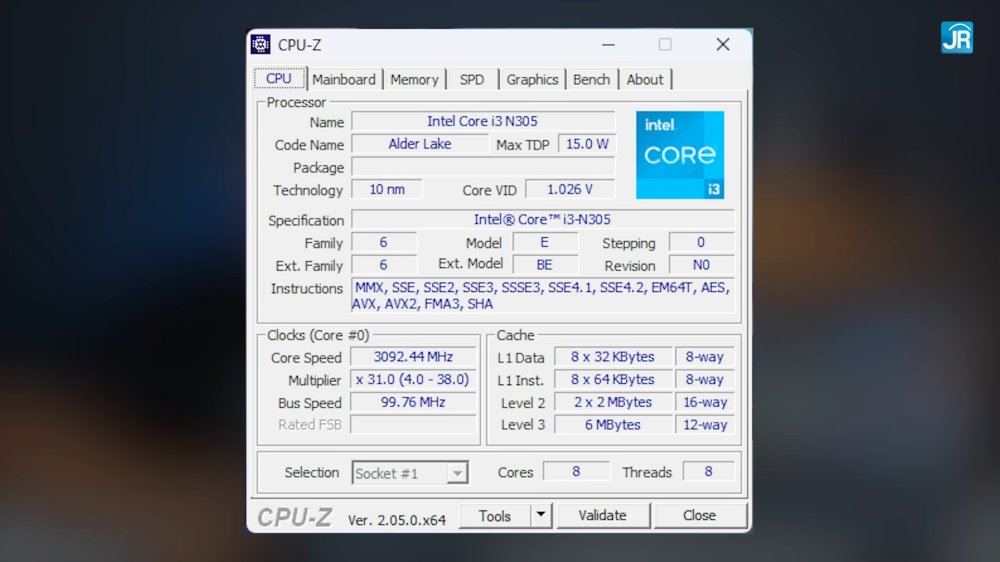Click the CPU-Z logo text at bottom left
This screenshot has width=1000, height=562.
(x=295, y=517)
